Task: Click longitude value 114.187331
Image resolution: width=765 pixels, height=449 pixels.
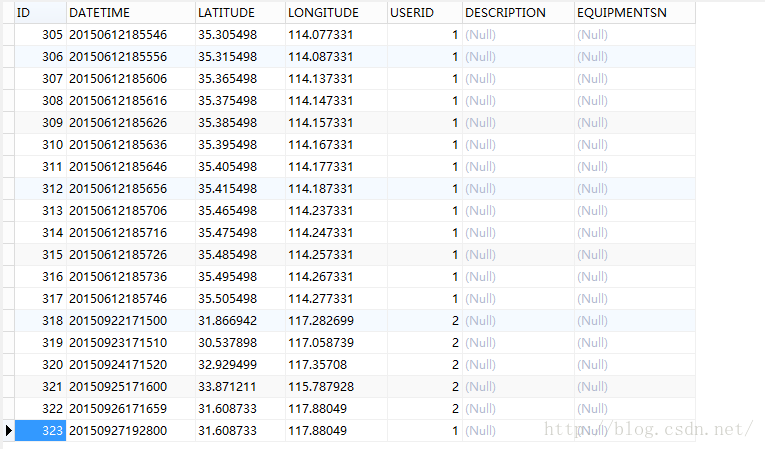Action: click(x=336, y=188)
